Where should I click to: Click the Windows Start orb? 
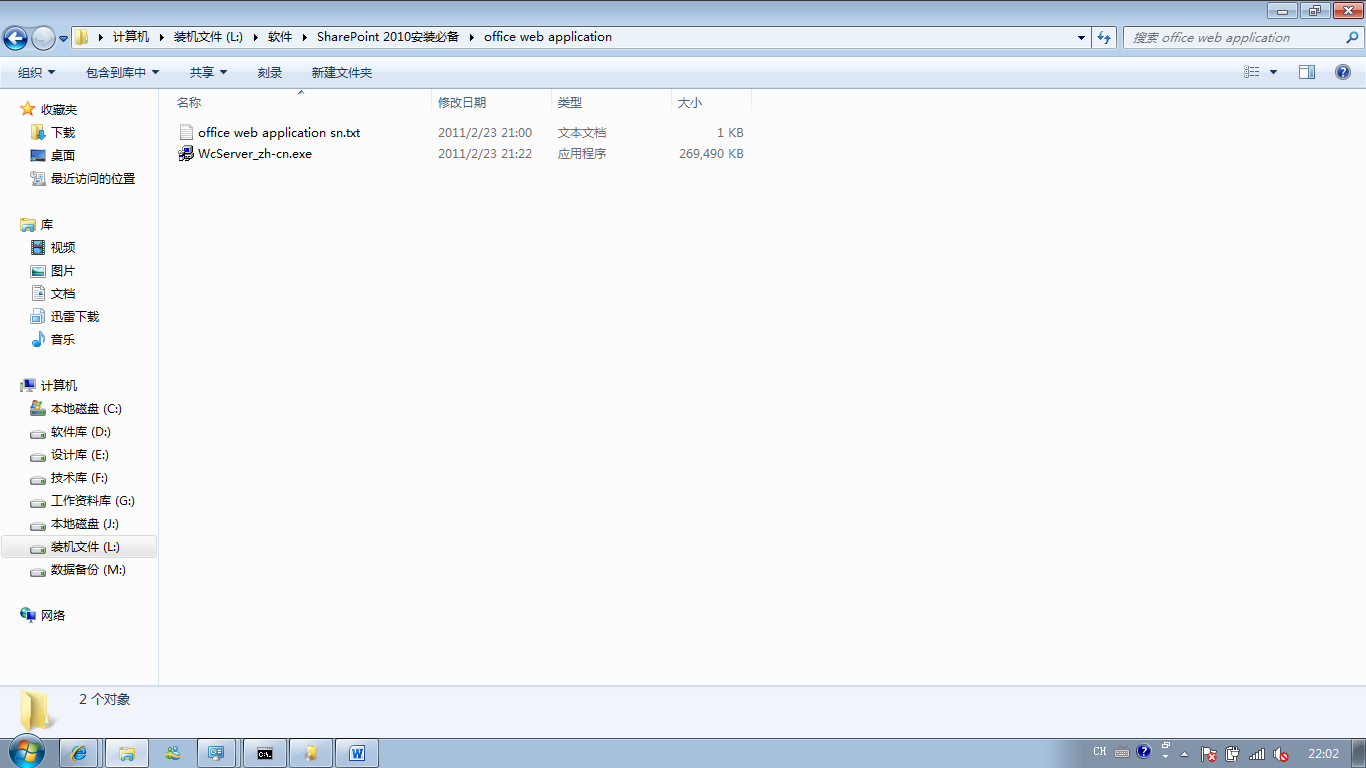pos(27,752)
